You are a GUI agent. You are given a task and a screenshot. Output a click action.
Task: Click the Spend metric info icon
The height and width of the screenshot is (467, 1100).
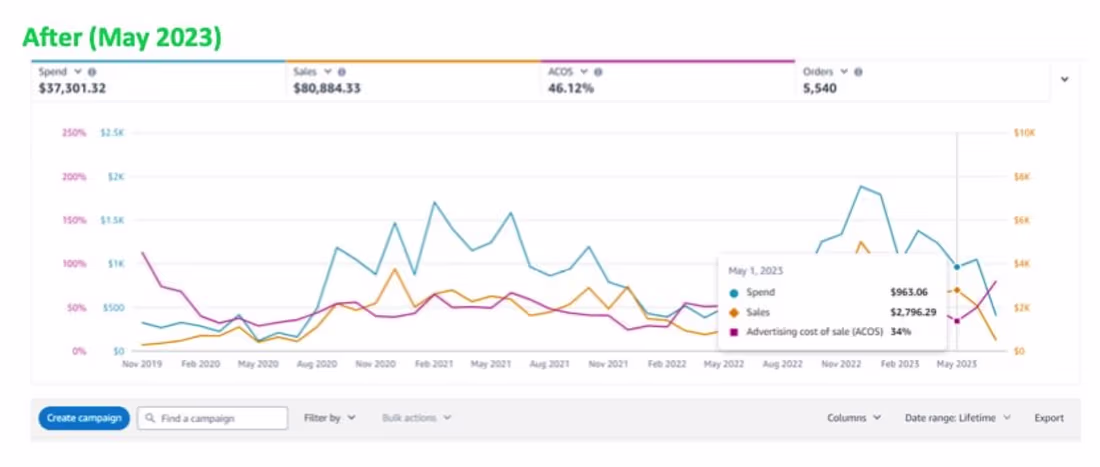92,72
